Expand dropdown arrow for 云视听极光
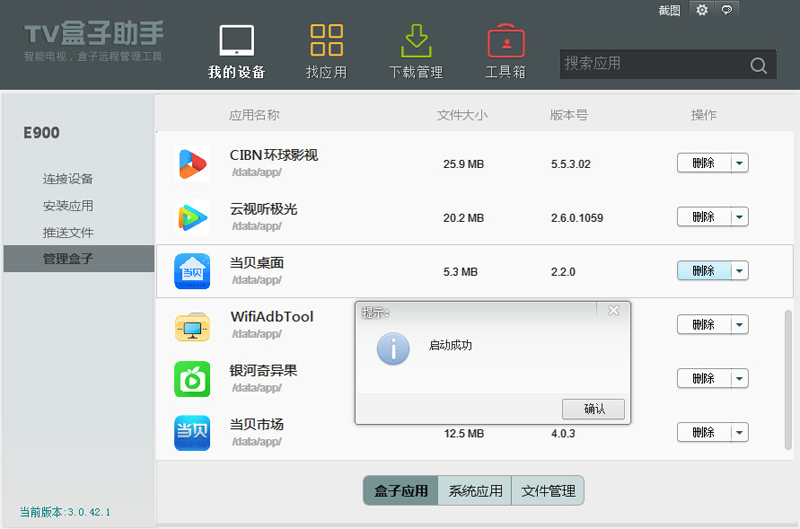Viewport: 800px width, 529px height. coord(740,217)
